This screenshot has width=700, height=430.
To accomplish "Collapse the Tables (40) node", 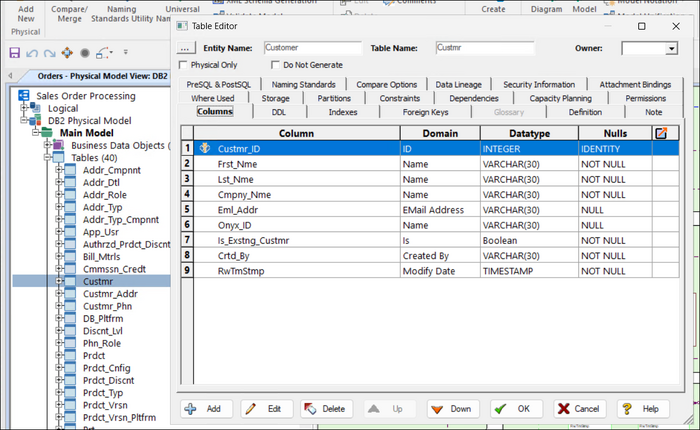I will (47, 157).
